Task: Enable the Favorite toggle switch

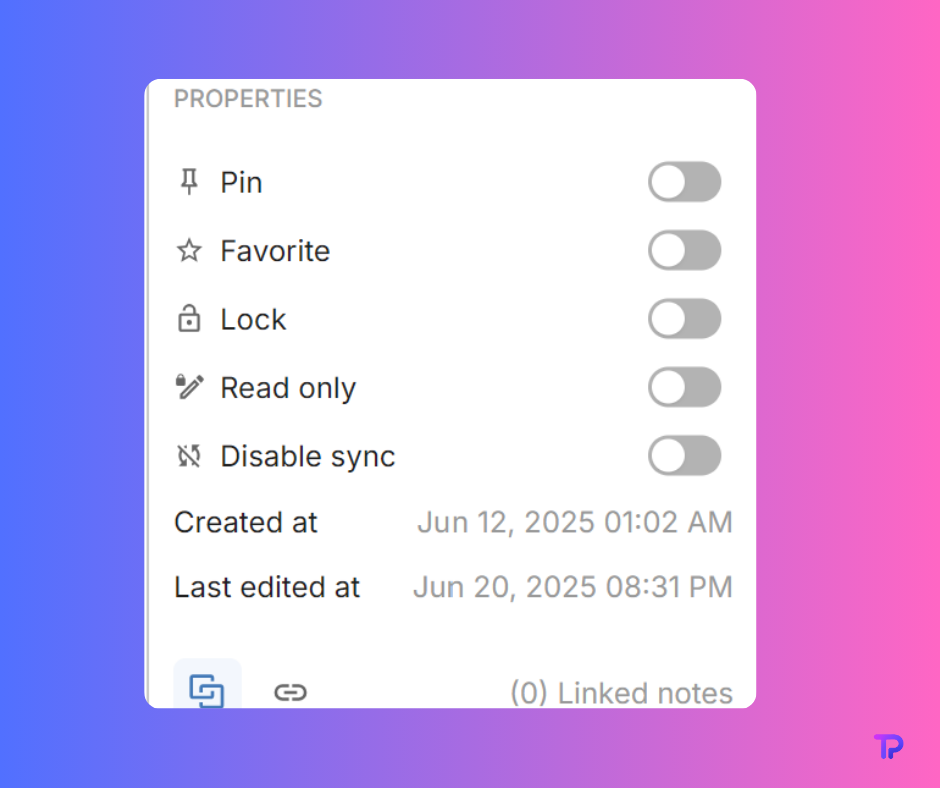Action: click(x=684, y=250)
